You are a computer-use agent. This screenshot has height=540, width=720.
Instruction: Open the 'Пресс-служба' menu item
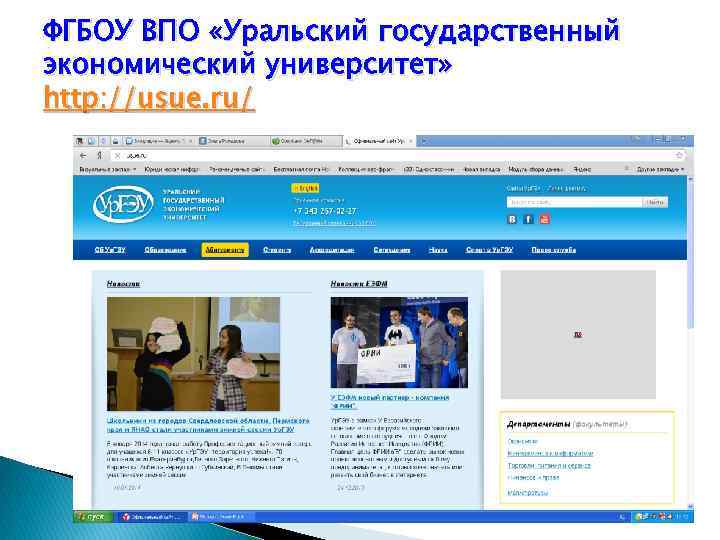(x=554, y=250)
